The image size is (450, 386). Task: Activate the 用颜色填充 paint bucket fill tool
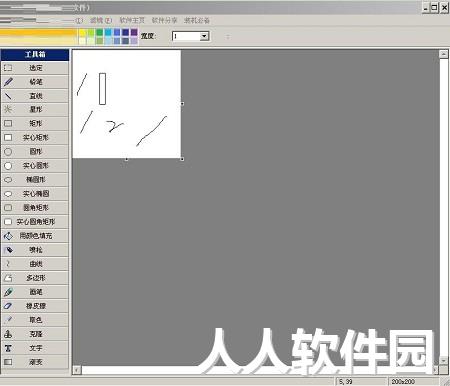[35, 236]
